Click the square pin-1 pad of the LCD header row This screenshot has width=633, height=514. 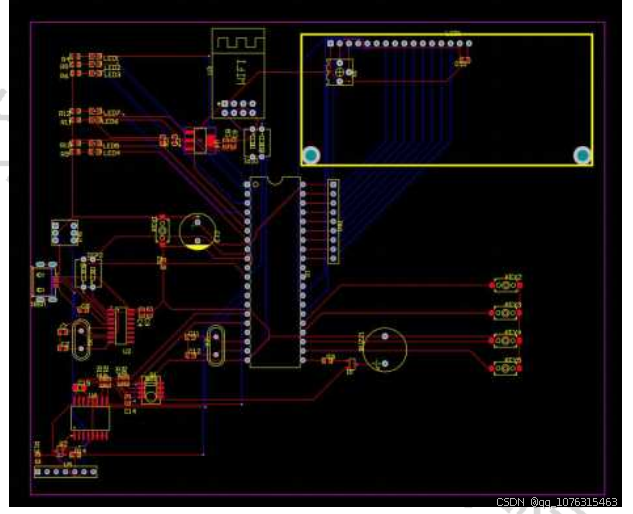pos(331,43)
